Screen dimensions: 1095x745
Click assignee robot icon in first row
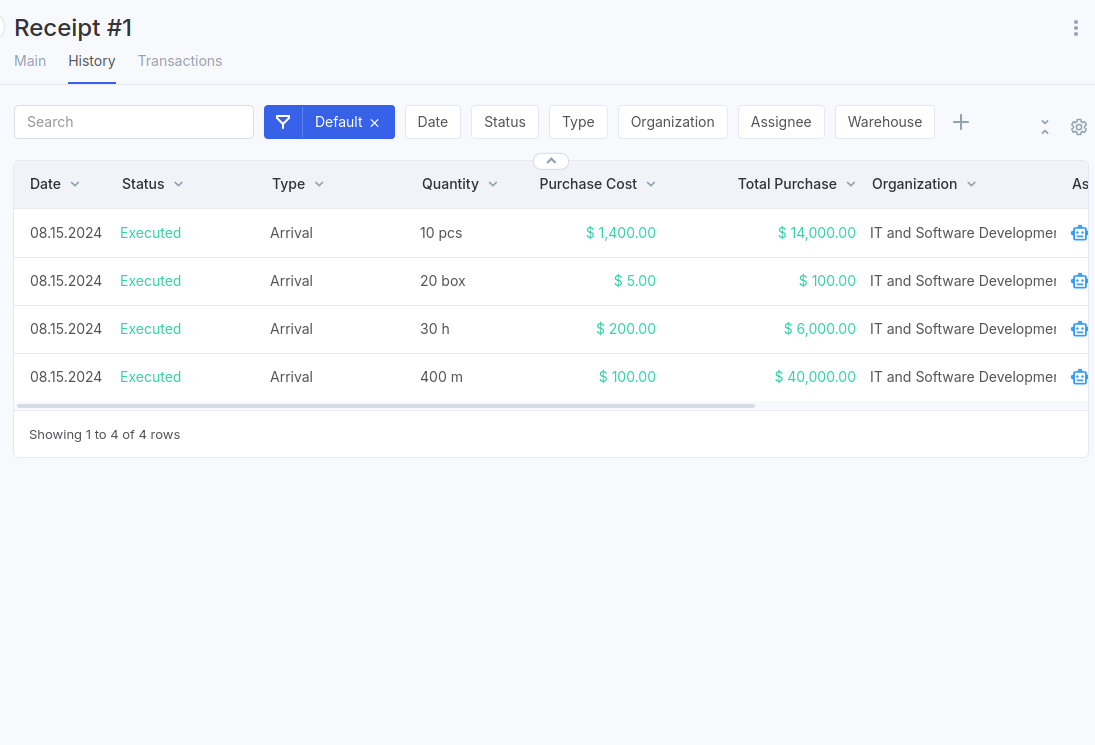tap(1079, 233)
